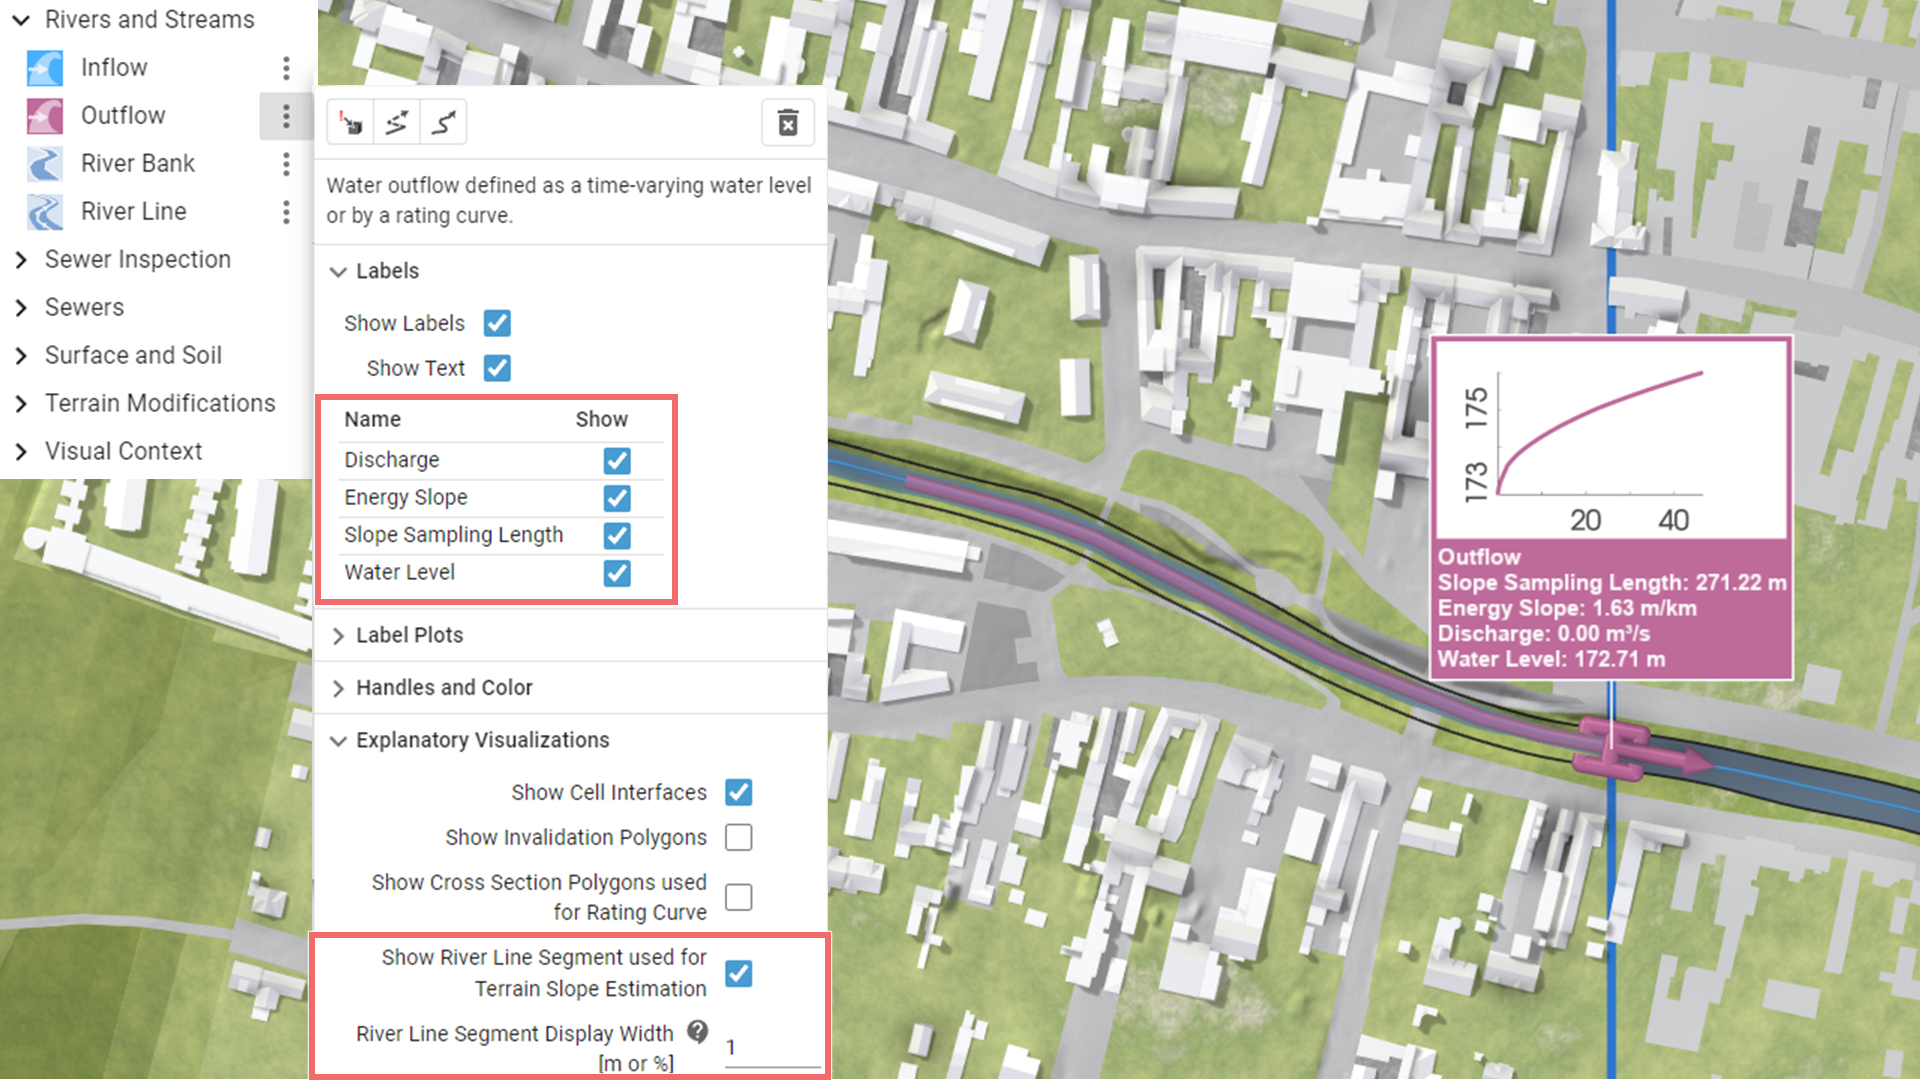
Task: Click the exclamation import-to-cube tool icon
Action: coord(350,123)
